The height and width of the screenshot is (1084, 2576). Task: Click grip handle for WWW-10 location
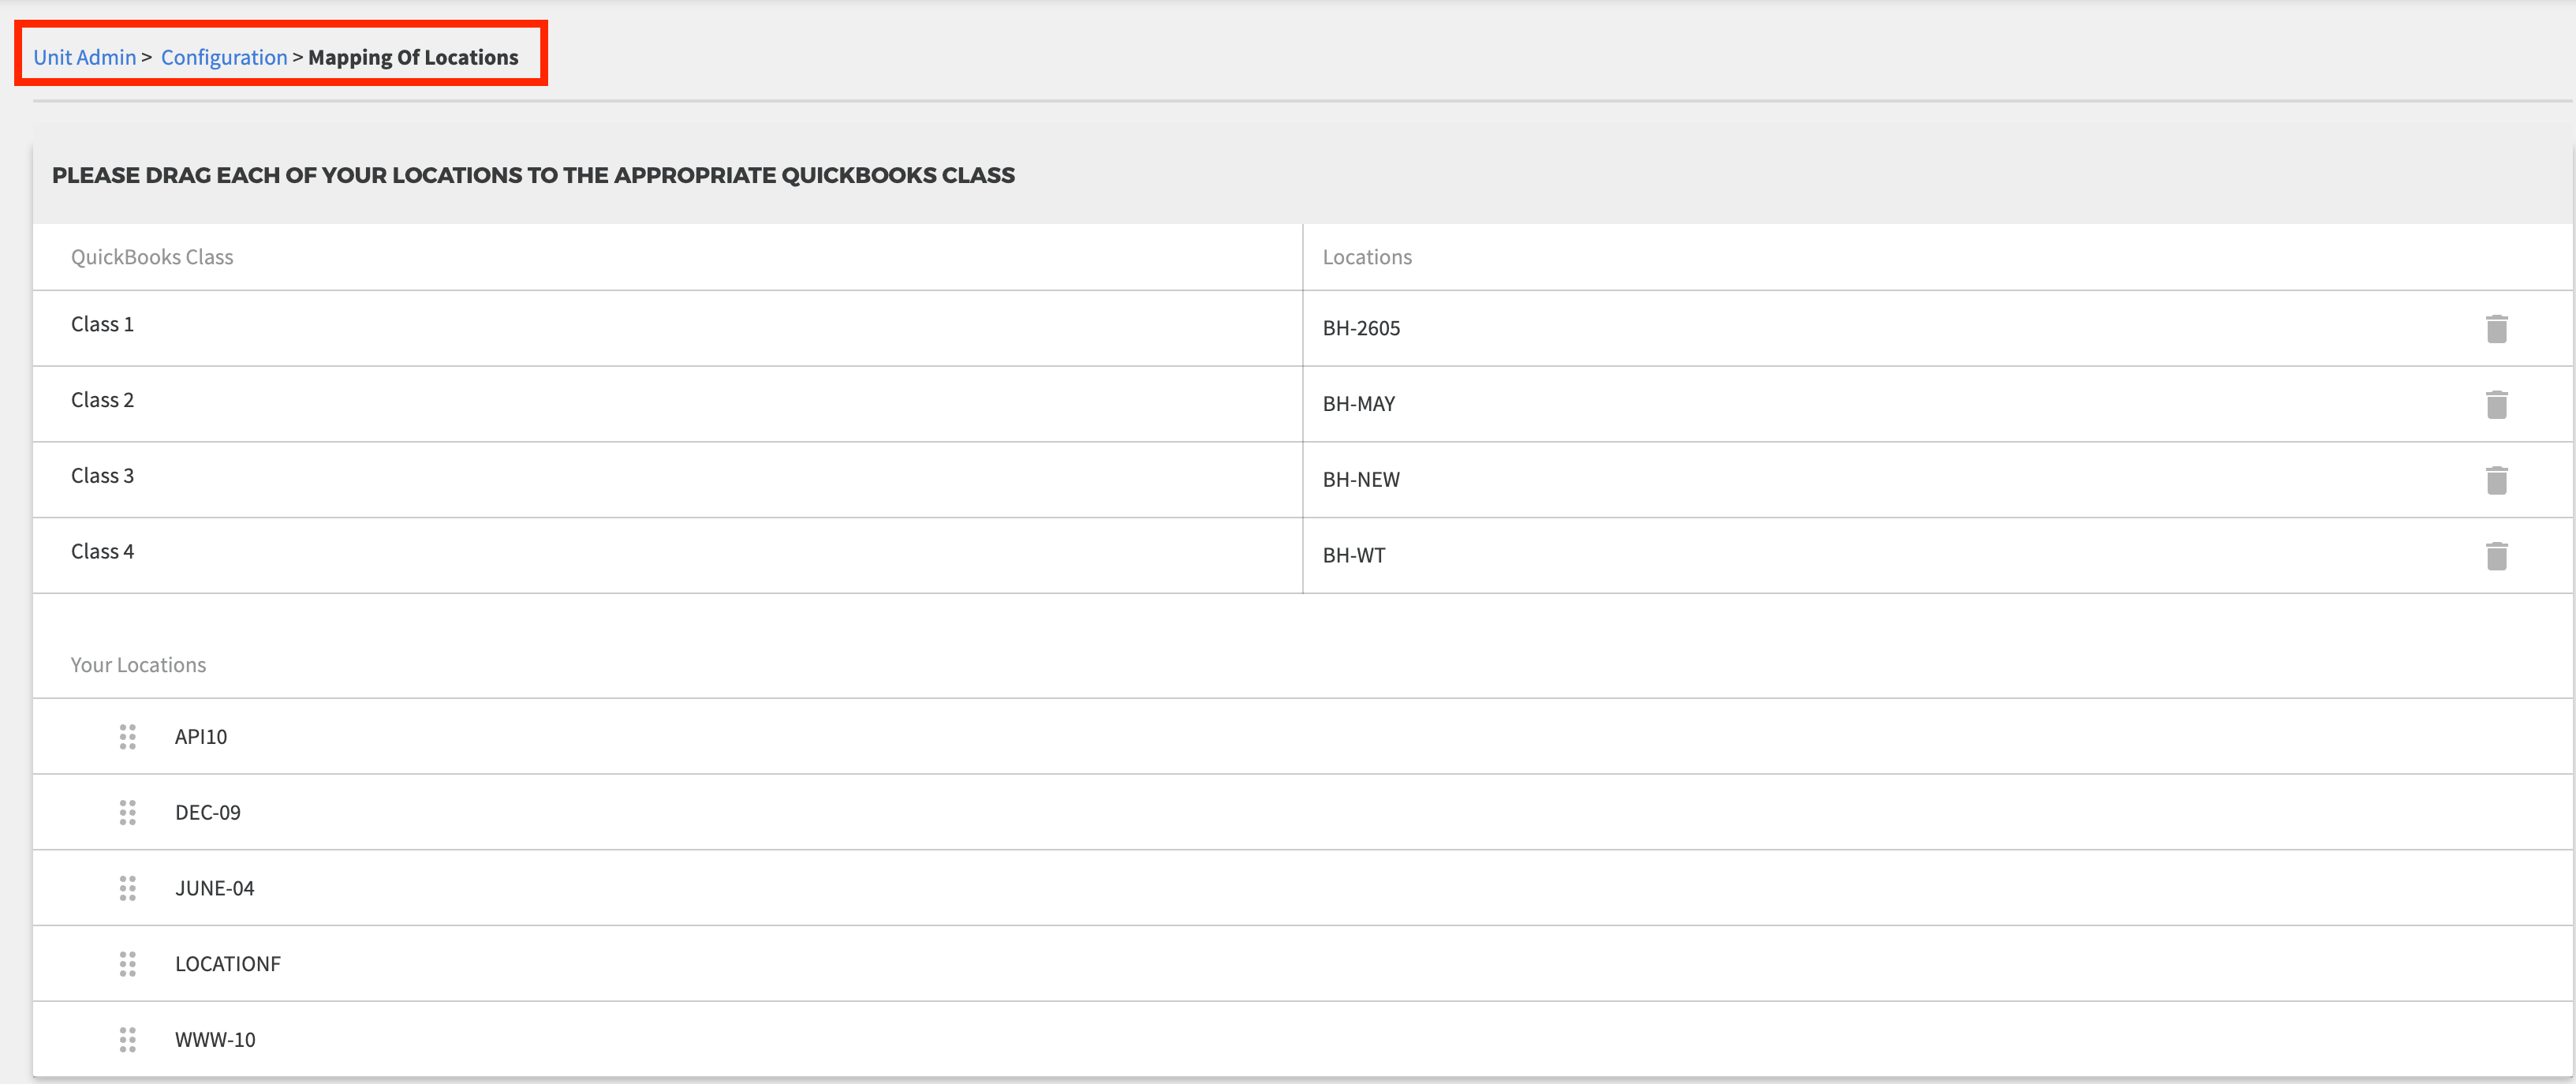tap(127, 1040)
